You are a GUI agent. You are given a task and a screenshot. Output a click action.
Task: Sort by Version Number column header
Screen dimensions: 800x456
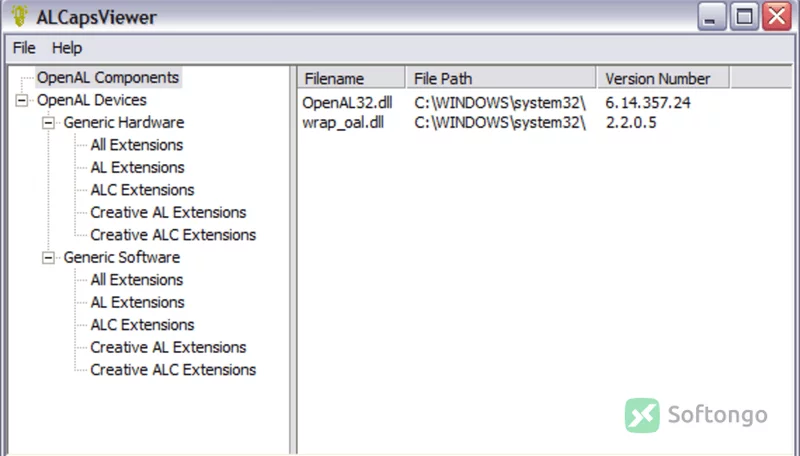(x=663, y=78)
